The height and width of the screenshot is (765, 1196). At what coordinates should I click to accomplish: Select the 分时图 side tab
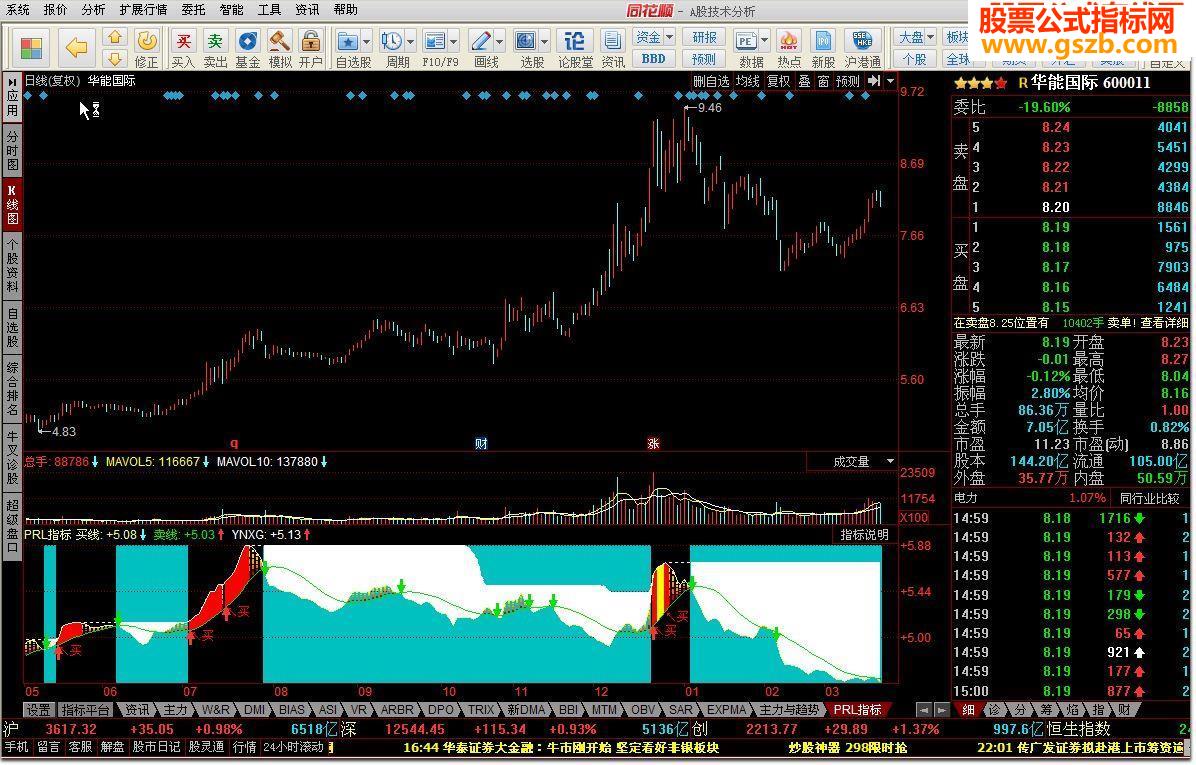tap(12, 149)
